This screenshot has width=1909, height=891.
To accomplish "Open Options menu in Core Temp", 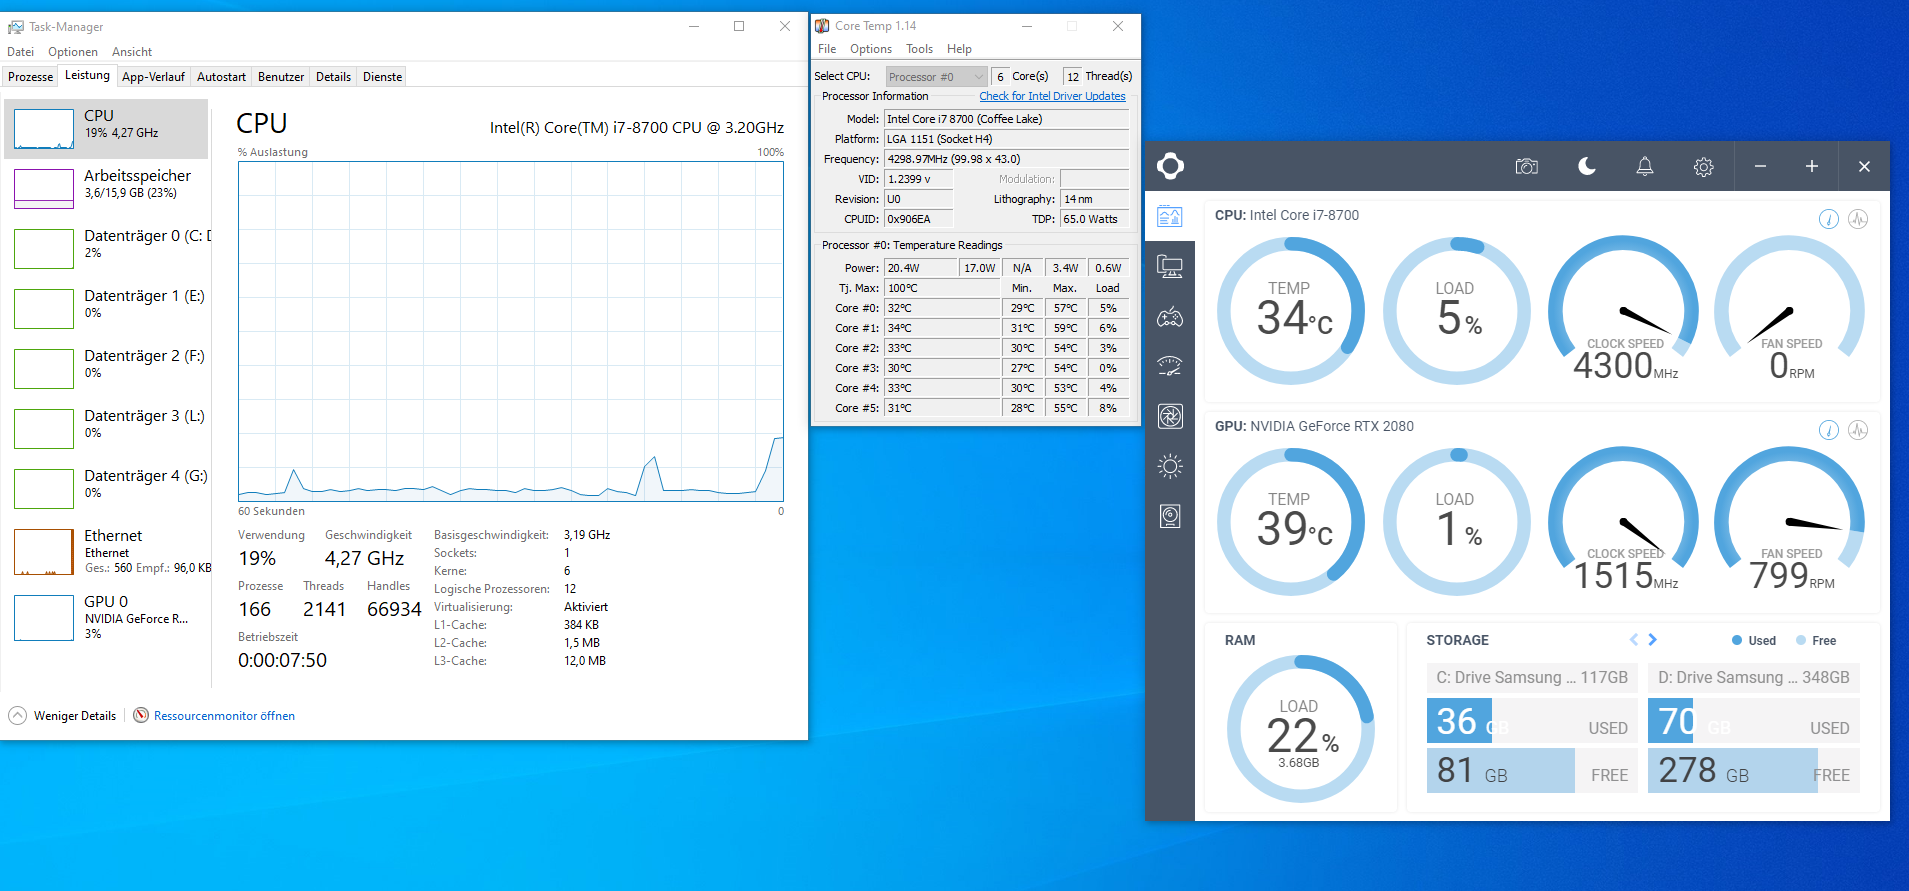I will click(871, 49).
